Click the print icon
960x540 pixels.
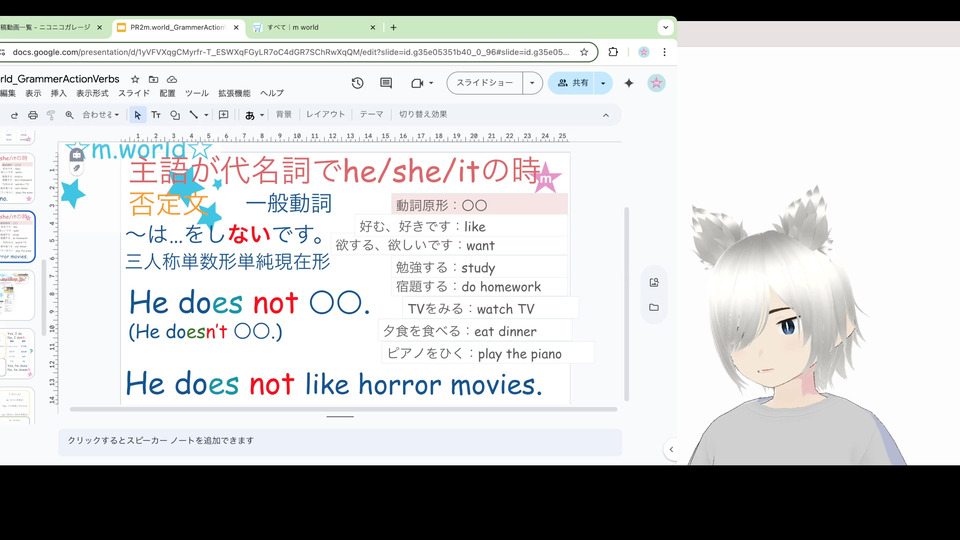[x=32, y=114]
